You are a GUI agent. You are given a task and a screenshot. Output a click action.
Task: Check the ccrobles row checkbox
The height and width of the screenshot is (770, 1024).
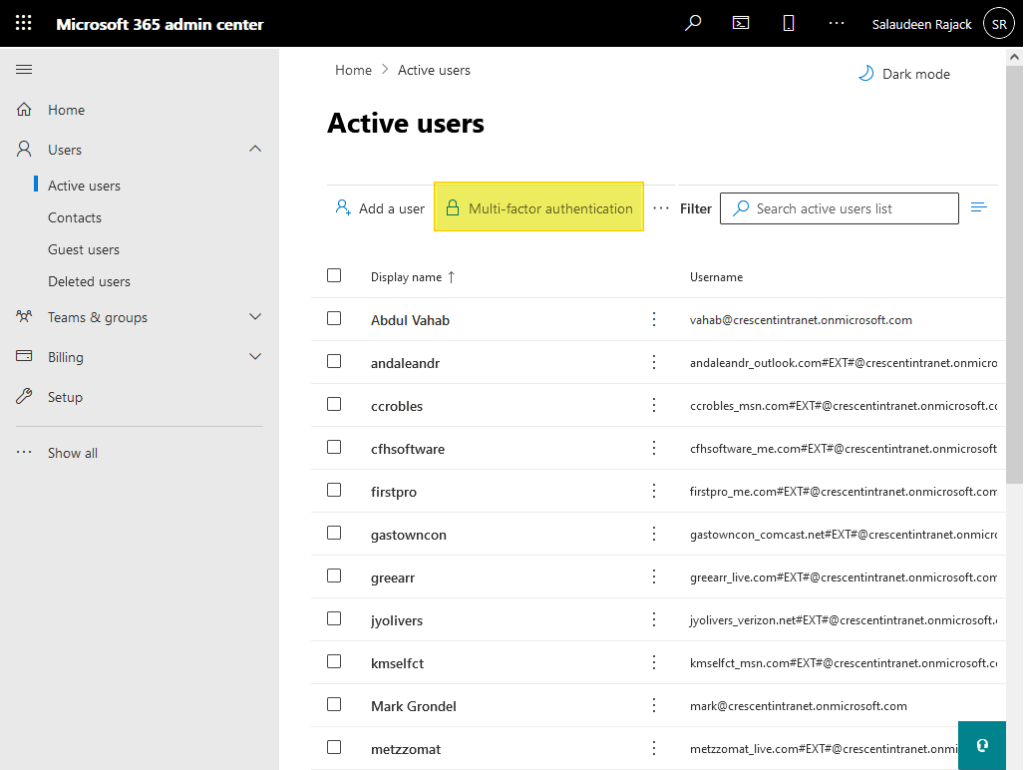coord(334,404)
